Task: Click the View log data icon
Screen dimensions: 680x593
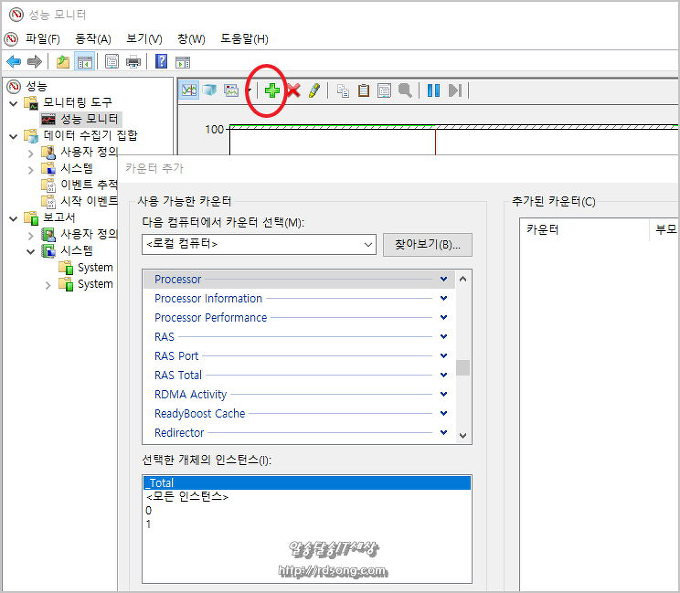Action: pyautogui.click(x=209, y=90)
